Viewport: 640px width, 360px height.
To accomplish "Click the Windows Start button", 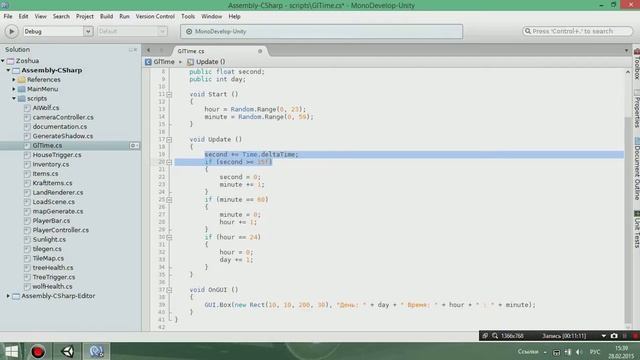I will coord(11,351).
